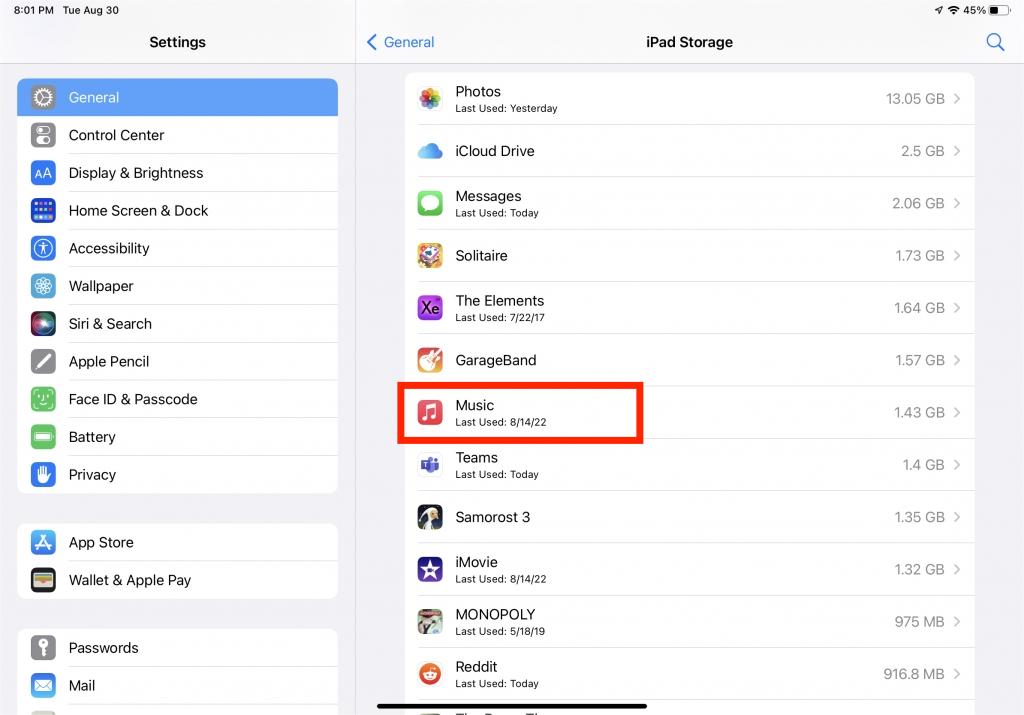The width and height of the screenshot is (1024, 715).
Task: Tap the Samorost 3 app icon
Action: pos(430,517)
